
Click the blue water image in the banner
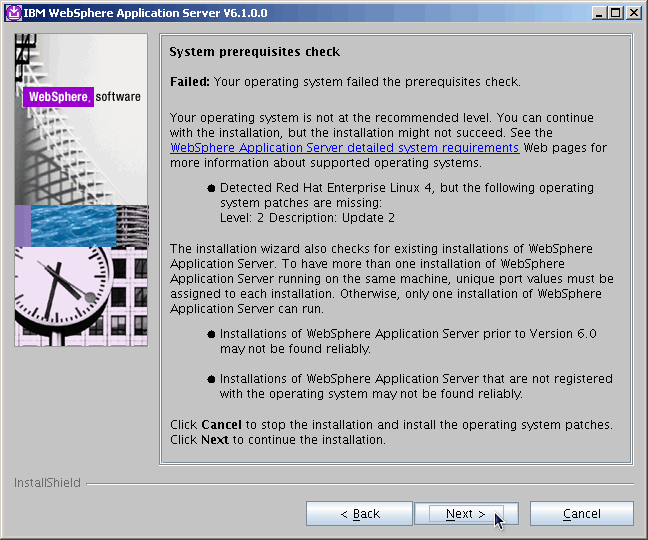click(80, 226)
